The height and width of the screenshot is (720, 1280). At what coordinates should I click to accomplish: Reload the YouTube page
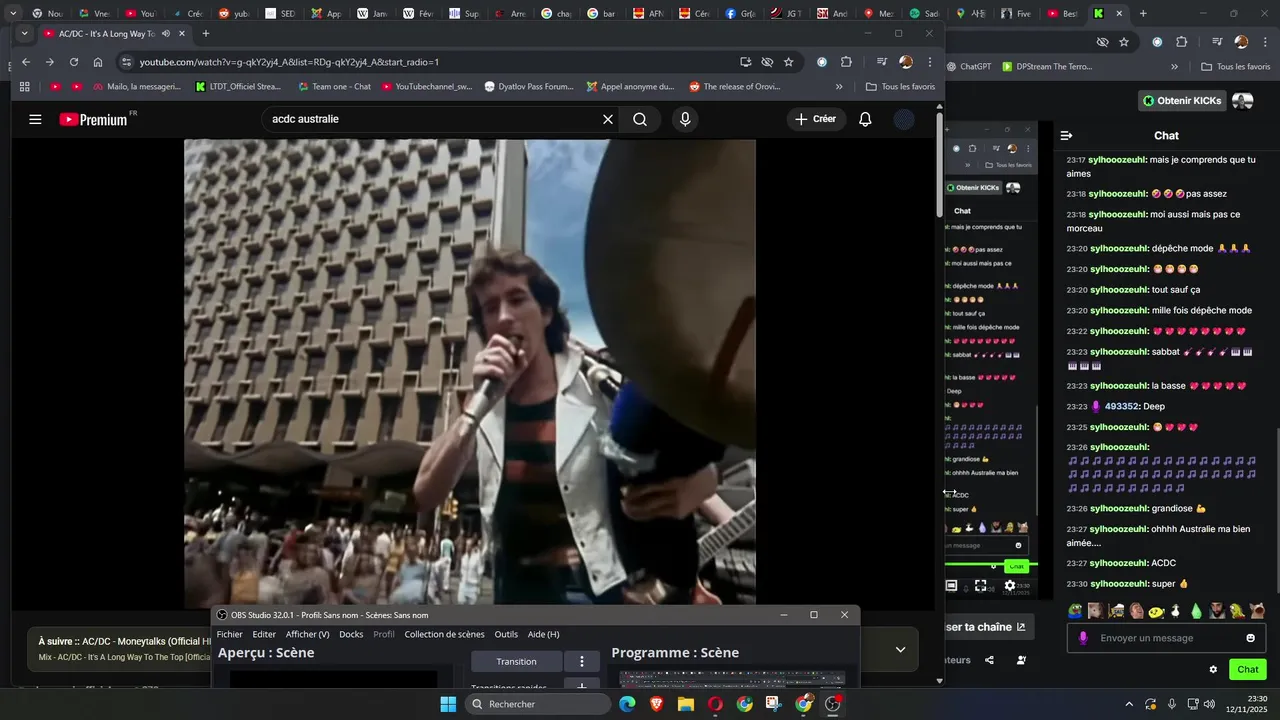tap(73, 62)
